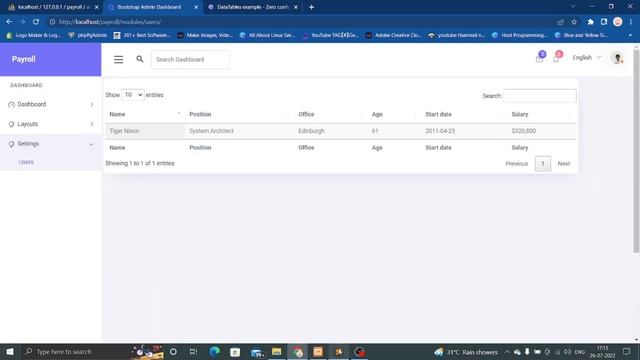Focus the table Search input box
Image resolution: width=640 pixels, height=360 pixels.
tap(540, 96)
